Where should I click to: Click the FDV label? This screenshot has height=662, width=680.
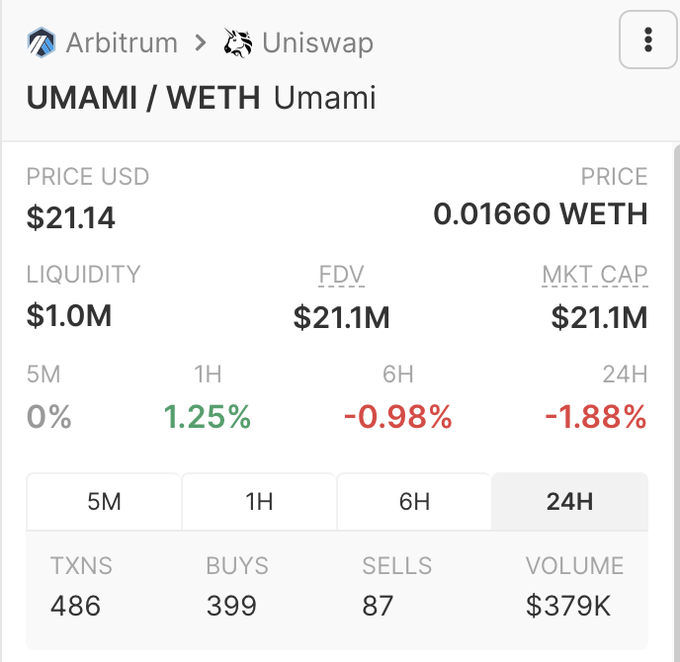tap(341, 274)
